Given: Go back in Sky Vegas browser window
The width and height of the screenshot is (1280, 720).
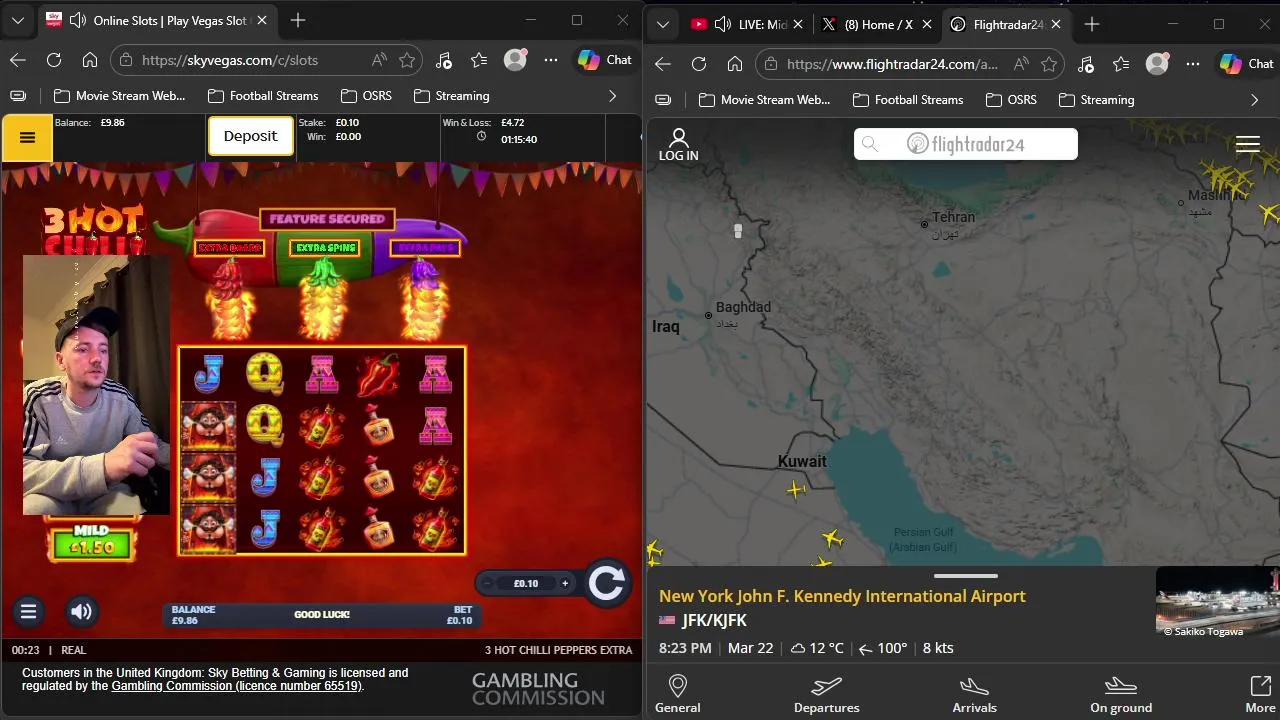Looking at the screenshot, I should tap(18, 60).
